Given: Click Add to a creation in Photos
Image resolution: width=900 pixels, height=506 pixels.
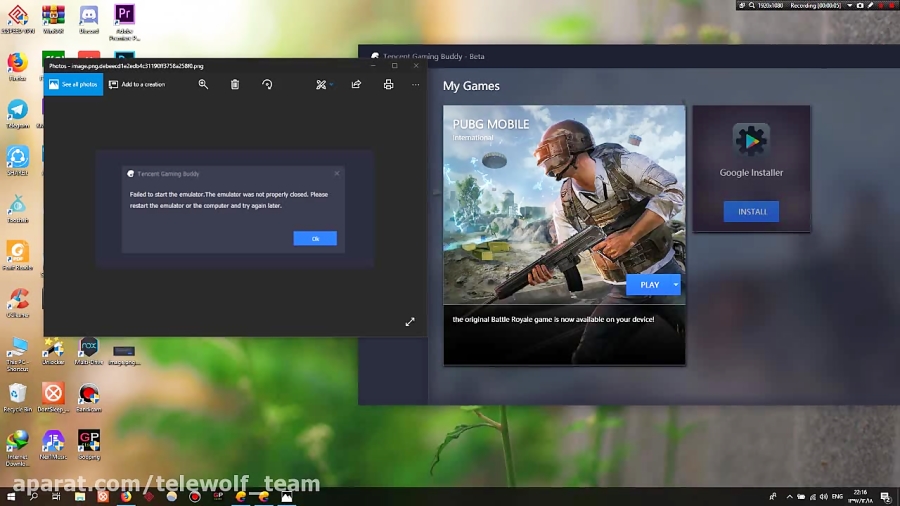Looking at the screenshot, I should click(x=137, y=84).
